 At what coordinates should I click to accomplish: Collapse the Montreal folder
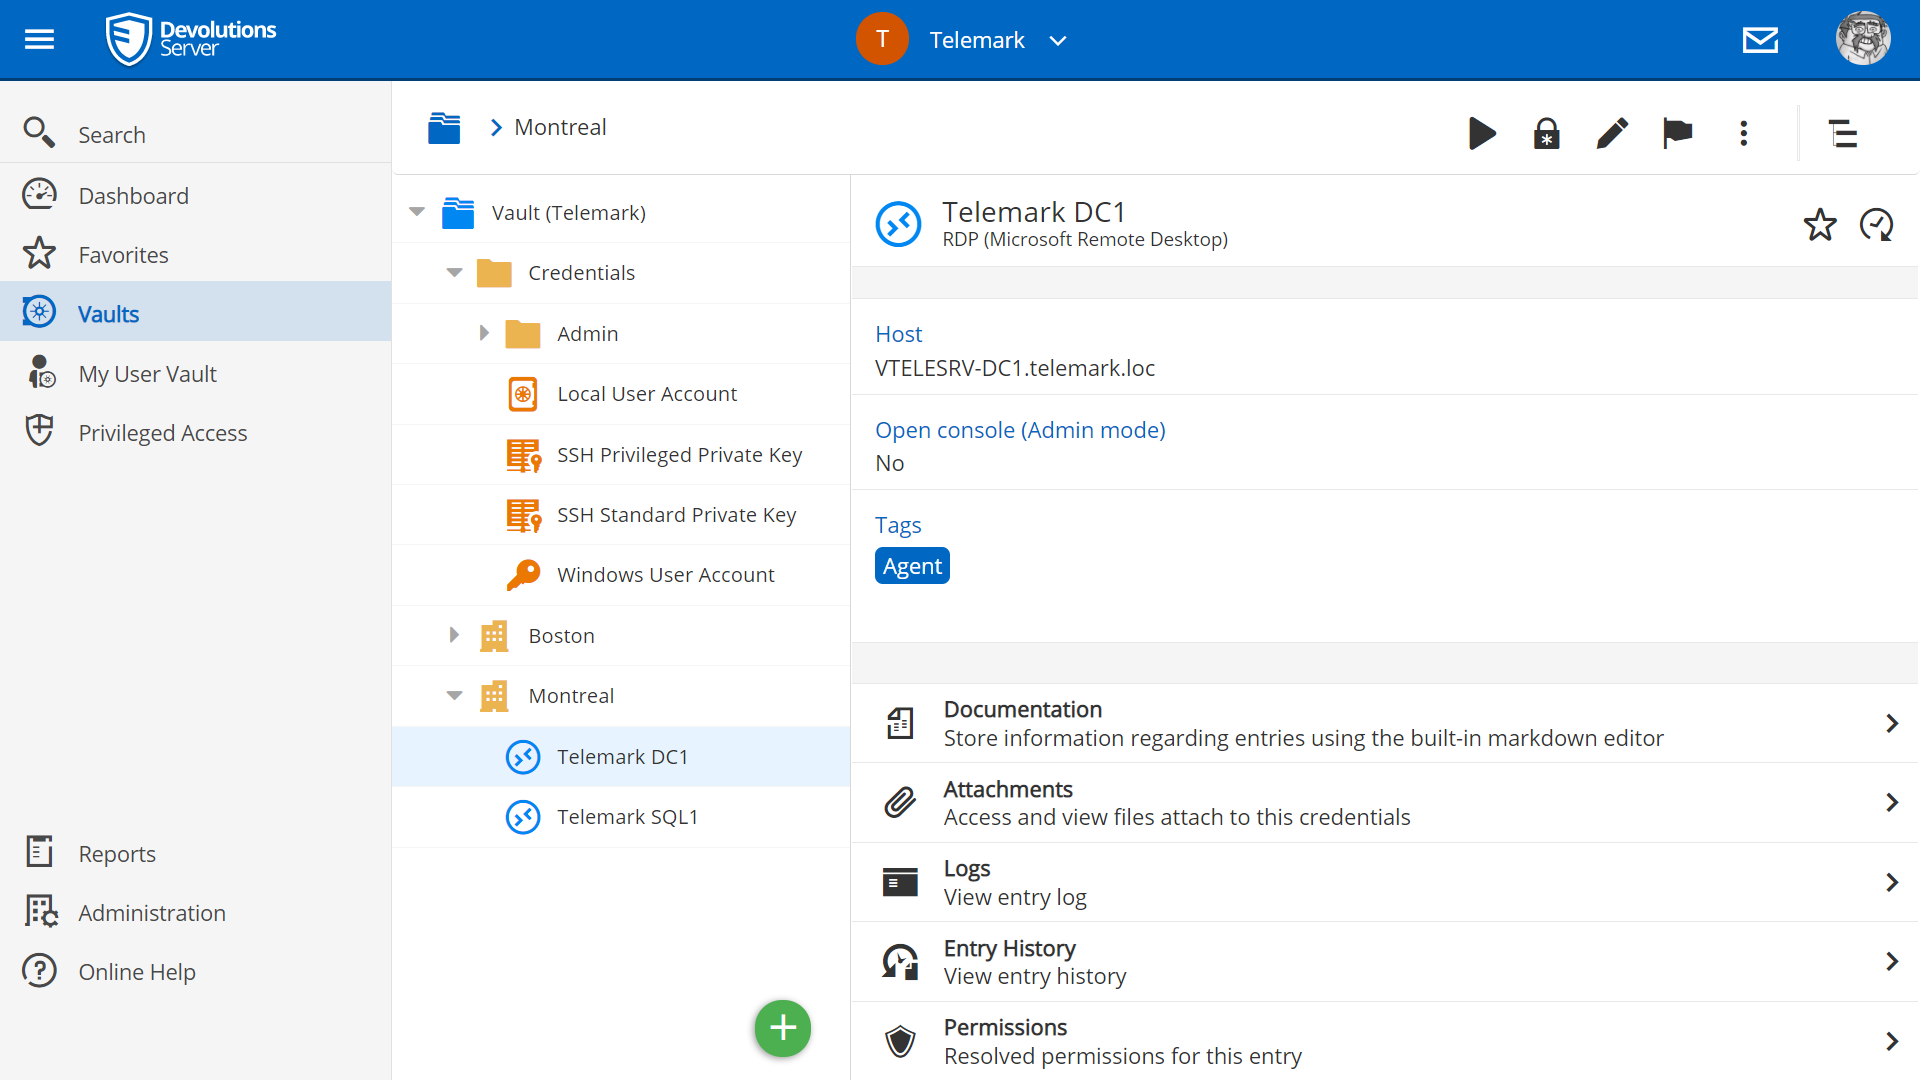(454, 696)
